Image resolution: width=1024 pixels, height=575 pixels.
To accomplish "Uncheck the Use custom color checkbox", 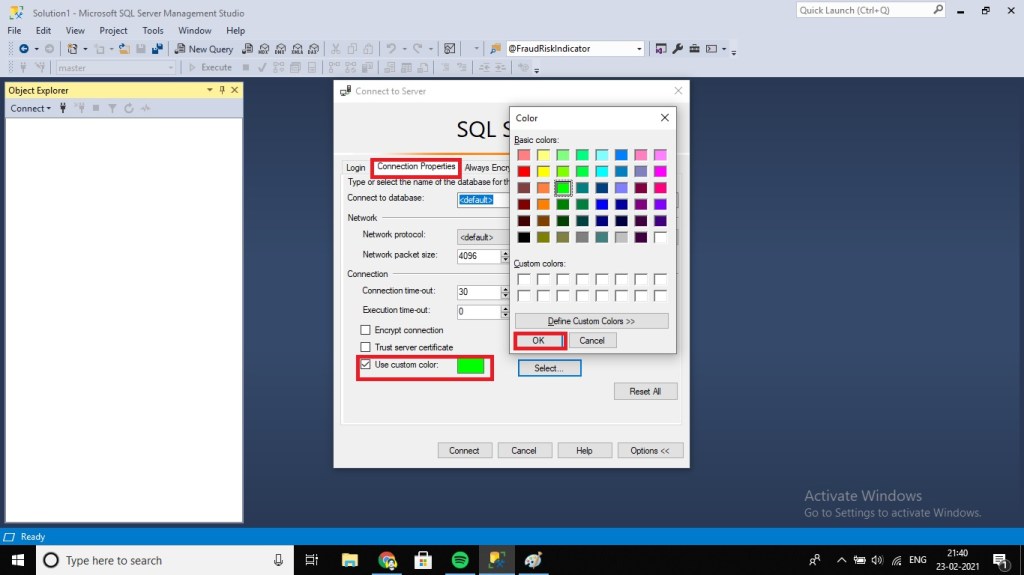I will pos(365,365).
